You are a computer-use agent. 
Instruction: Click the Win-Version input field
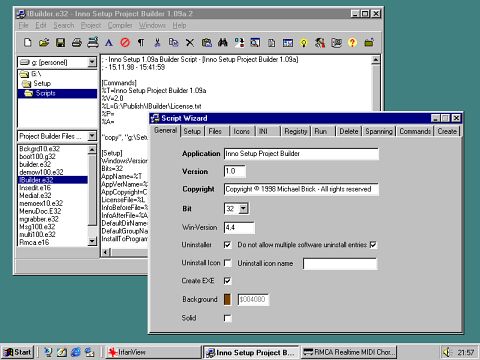click(x=239, y=227)
